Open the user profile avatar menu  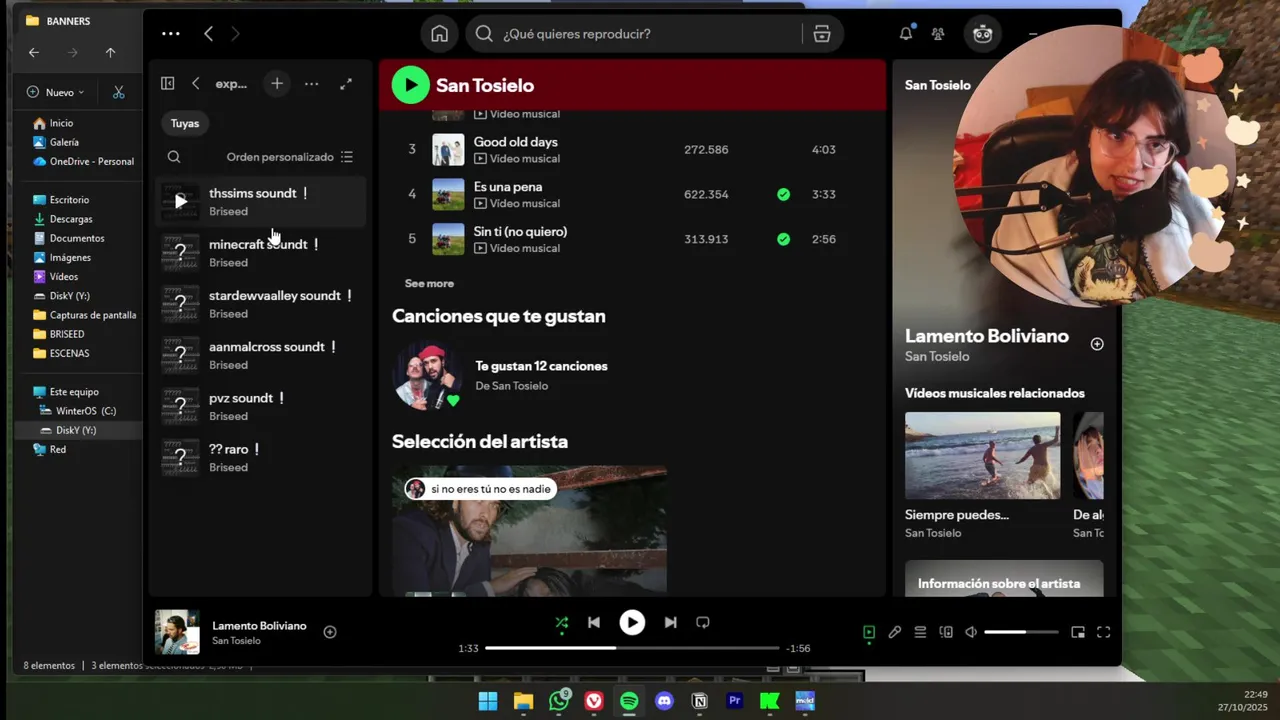[983, 34]
